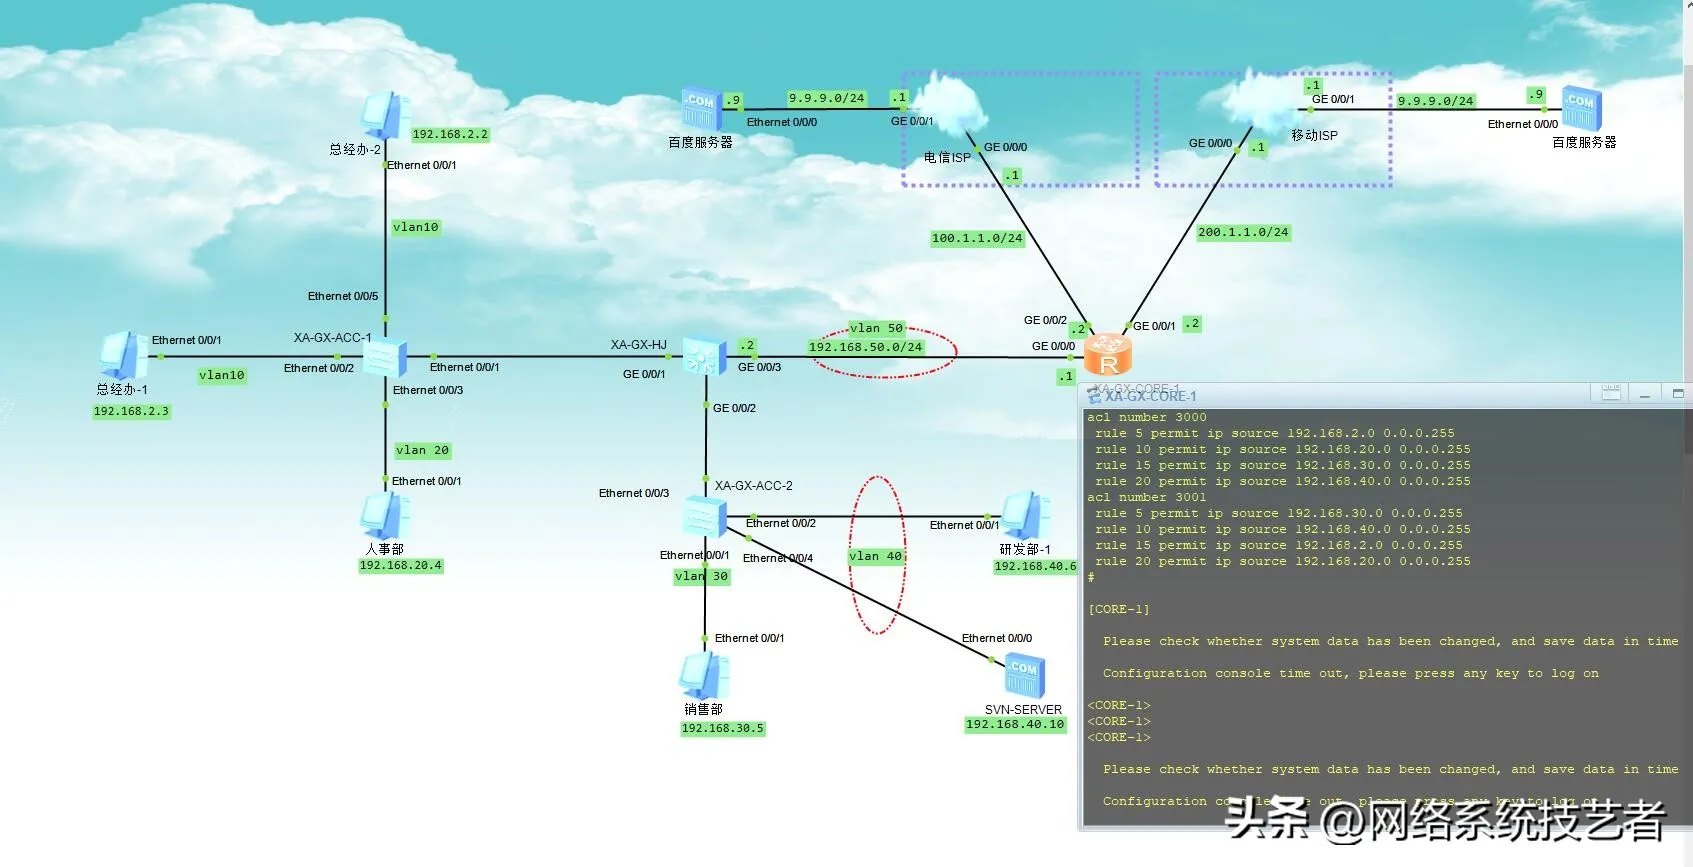This screenshot has width=1693, height=867.
Task: Select the XA-GX-ACC-2 access switch icon
Action: point(704,517)
